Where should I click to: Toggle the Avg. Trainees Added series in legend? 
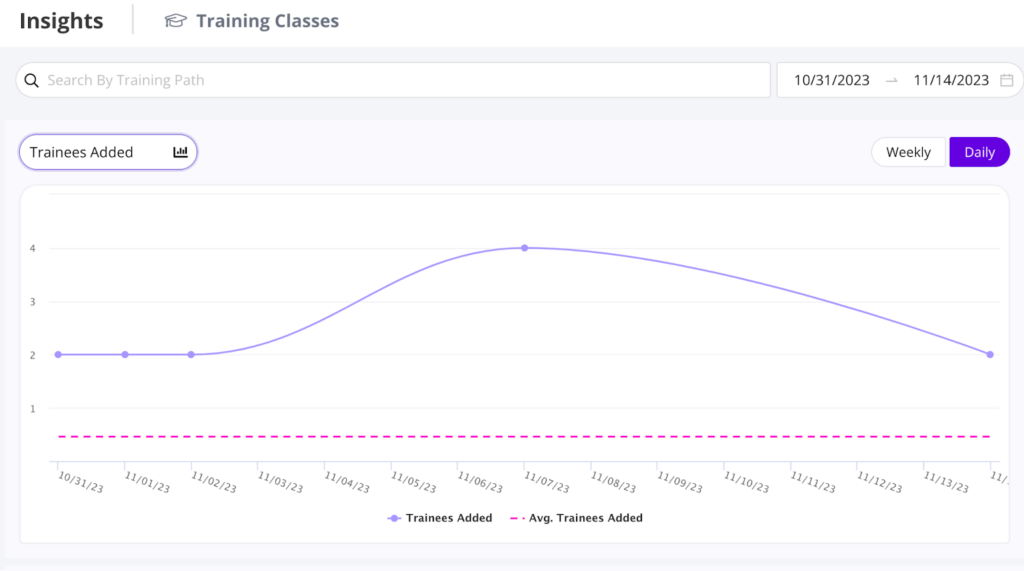click(585, 518)
